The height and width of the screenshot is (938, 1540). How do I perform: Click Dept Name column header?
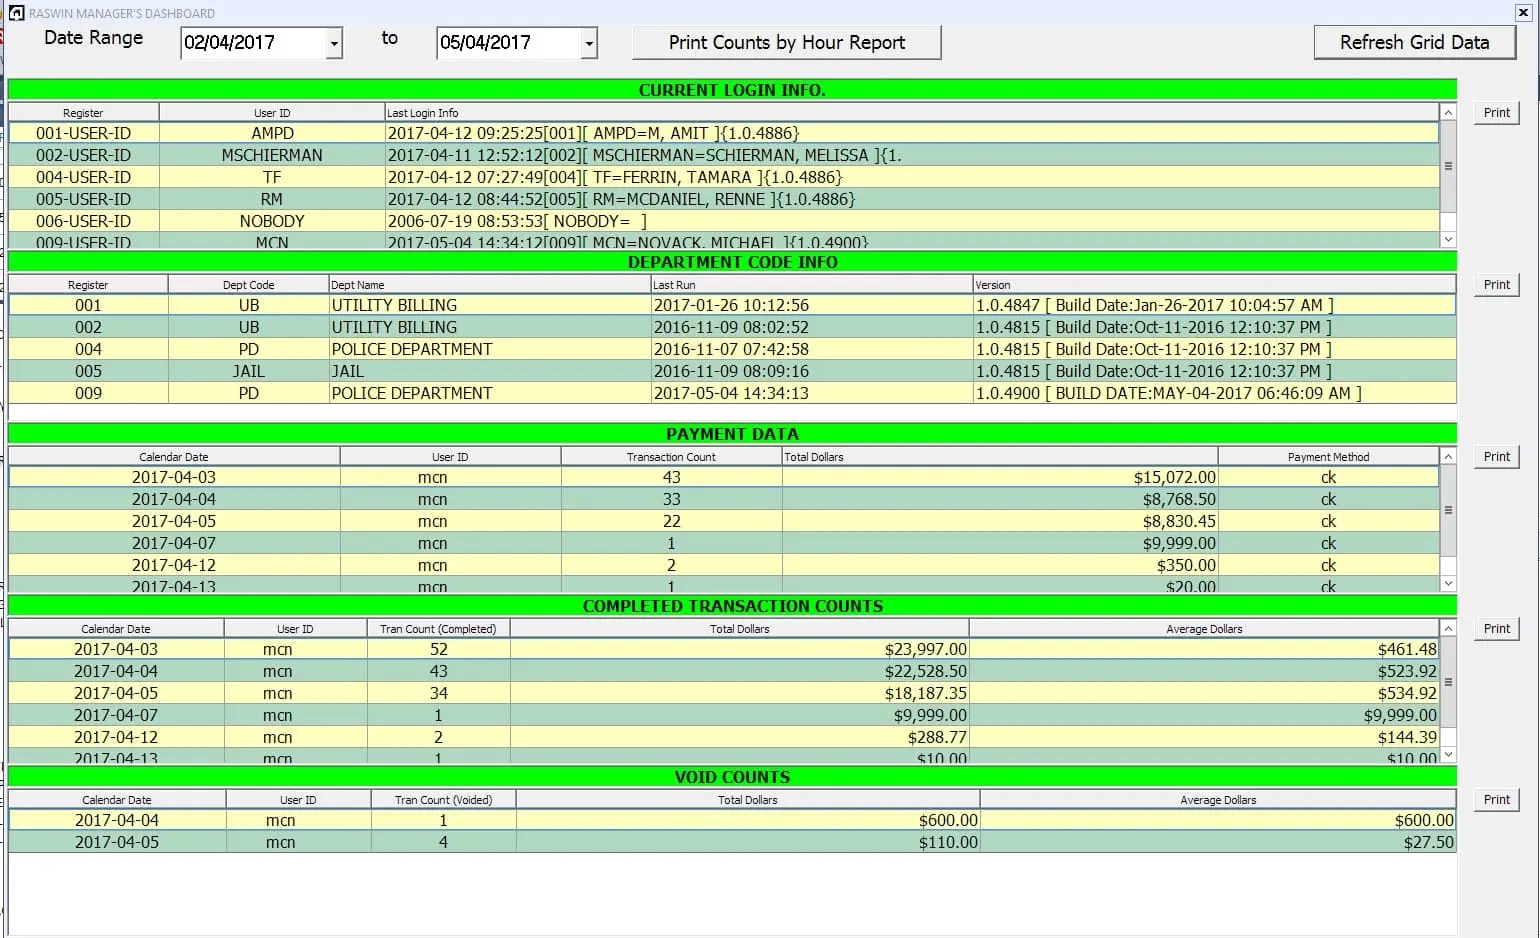[x=489, y=285]
